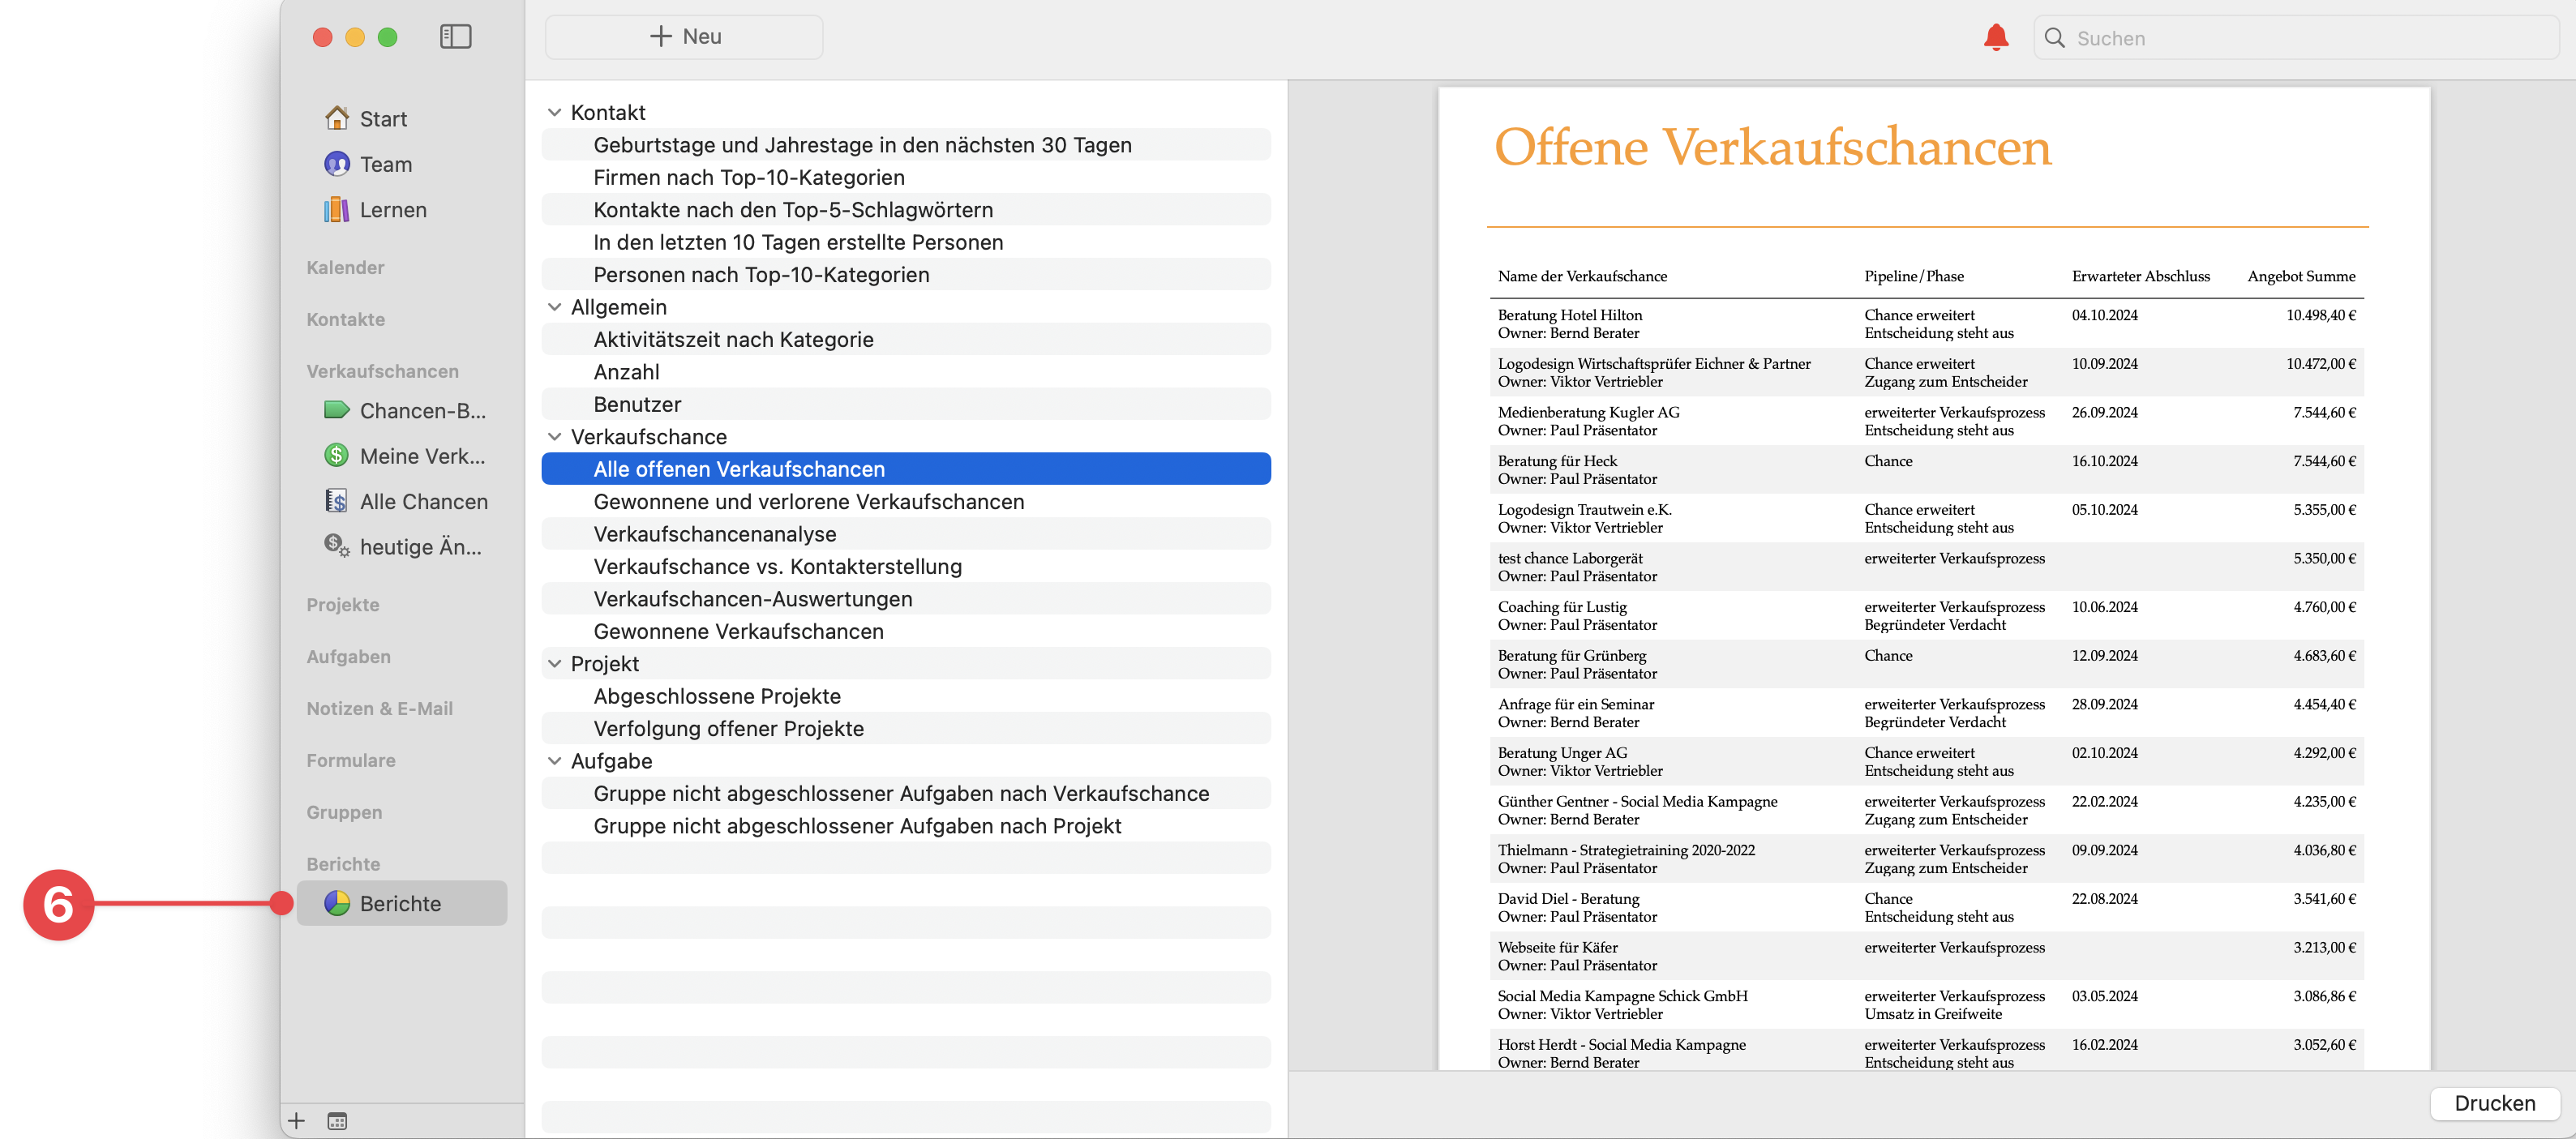Select report Aktivitätszeit nach Kategorie
The image size is (2576, 1139).
(x=906, y=340)
